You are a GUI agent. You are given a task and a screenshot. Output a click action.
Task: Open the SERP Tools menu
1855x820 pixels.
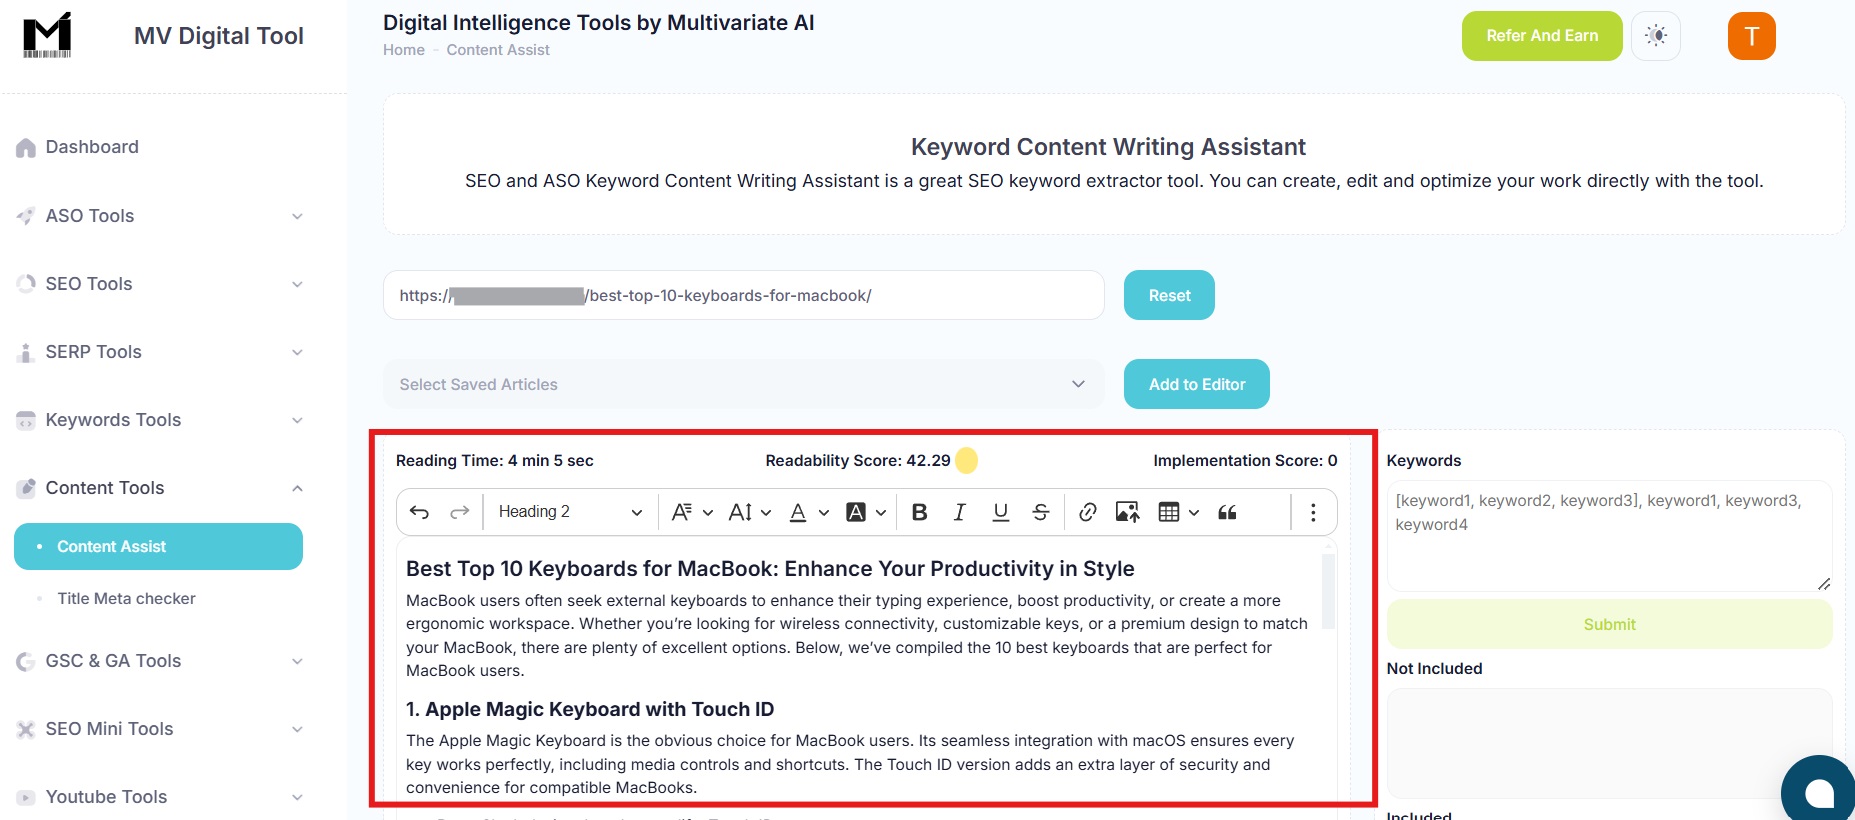[x=160, y=352]
